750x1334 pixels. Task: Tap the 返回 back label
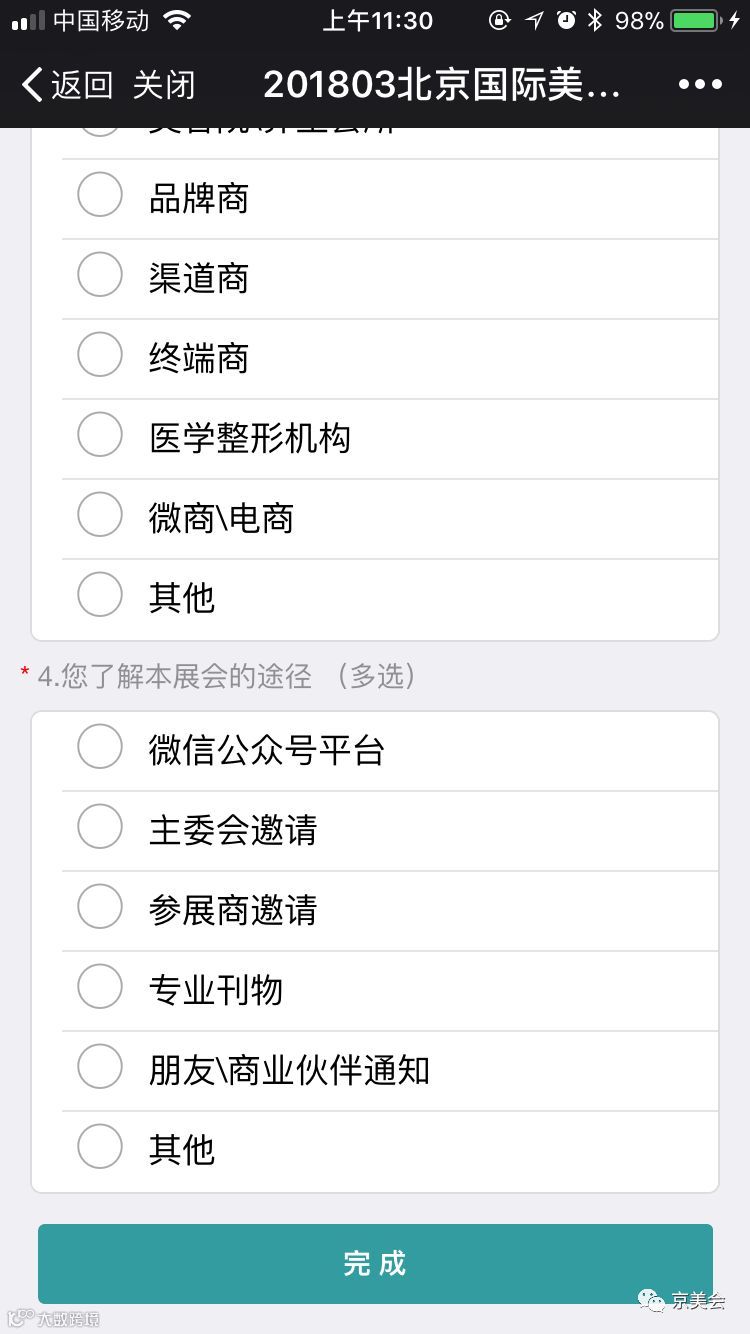click(x=82, y=85)
